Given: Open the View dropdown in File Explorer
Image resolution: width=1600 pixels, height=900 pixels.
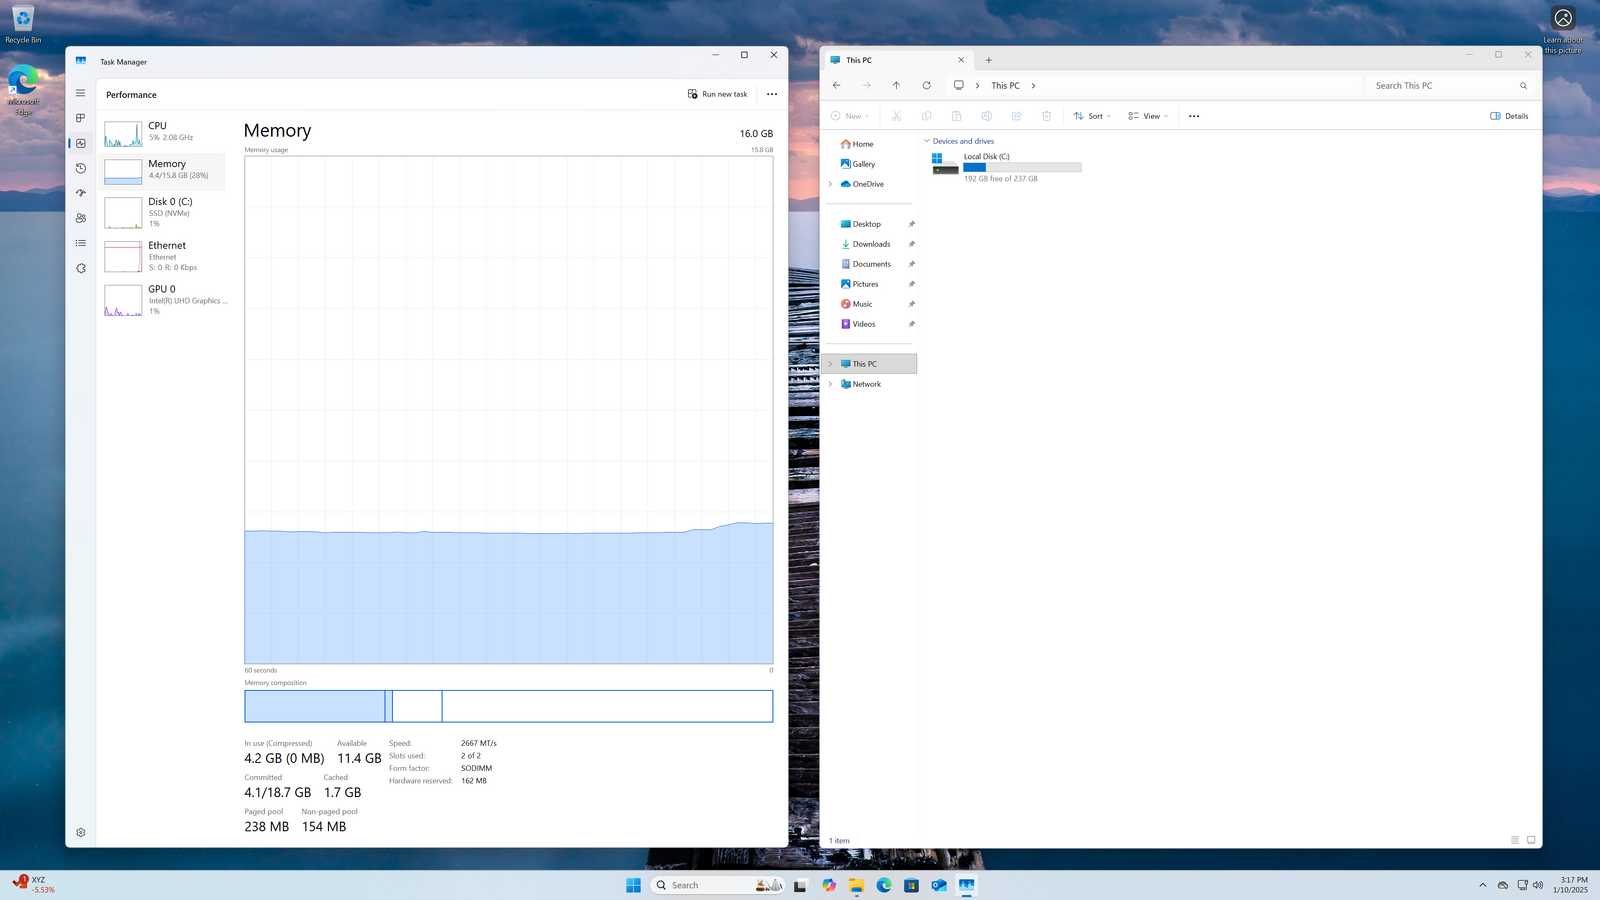Looking at the screenshot, I should pyautogui.click(x=1148, y=116).
